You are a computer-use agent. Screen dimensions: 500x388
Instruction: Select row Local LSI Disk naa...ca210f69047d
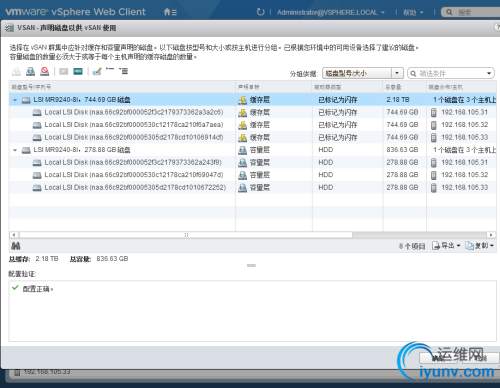pos(253,175)
